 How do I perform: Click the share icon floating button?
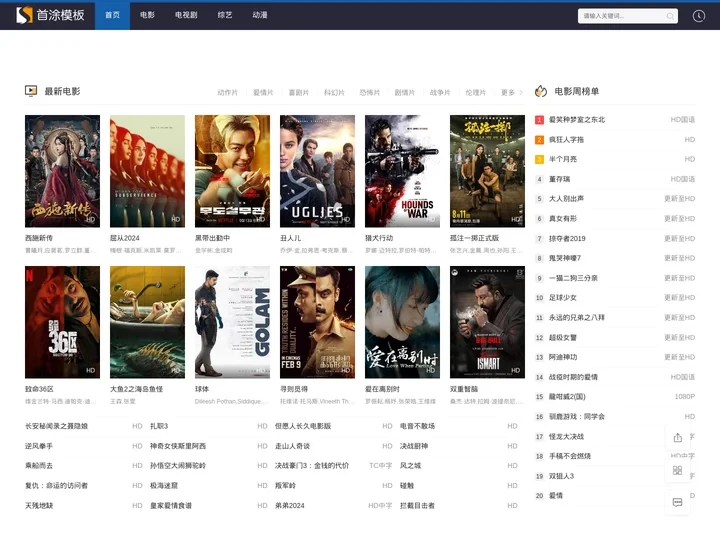tap(677, 438)
